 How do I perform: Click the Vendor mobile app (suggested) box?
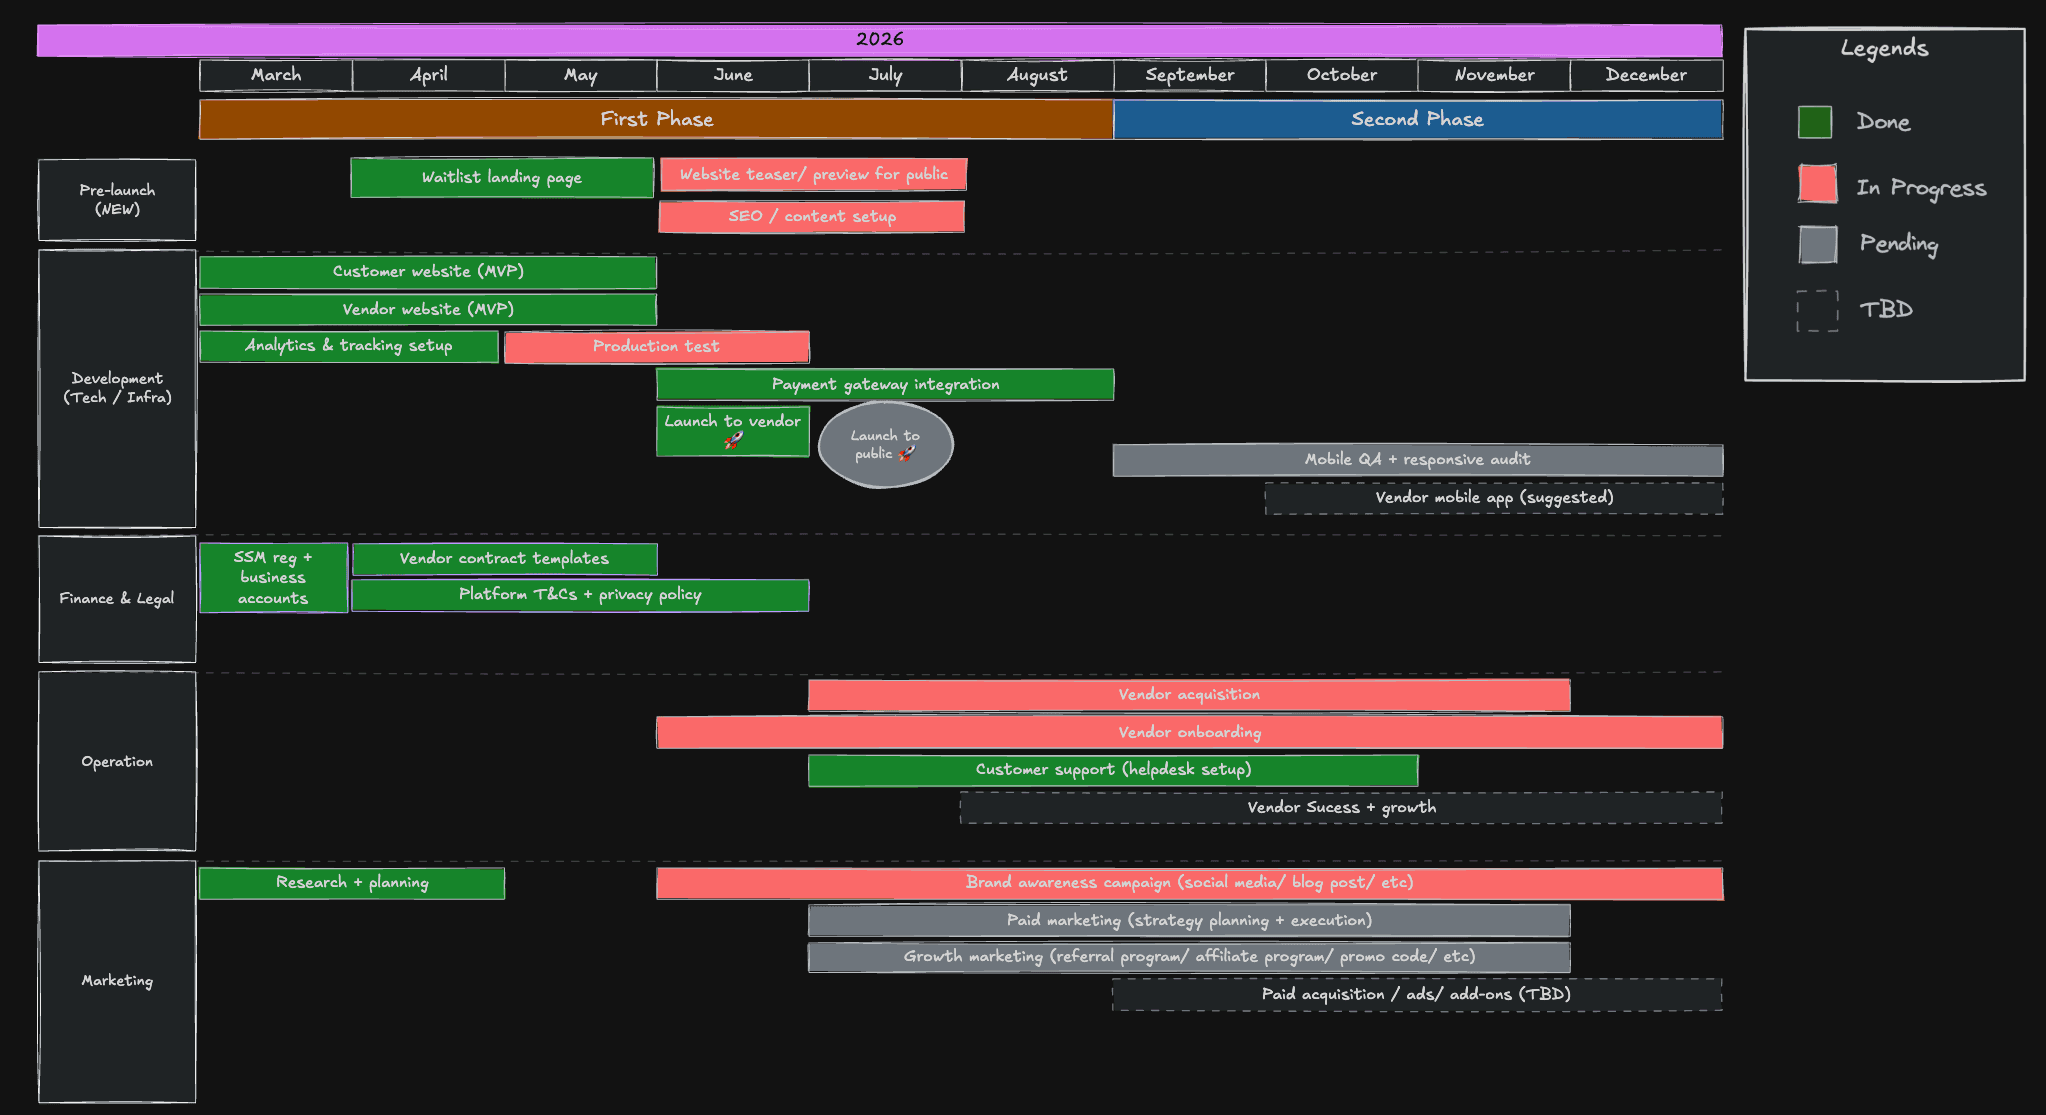click(1494, 498)
